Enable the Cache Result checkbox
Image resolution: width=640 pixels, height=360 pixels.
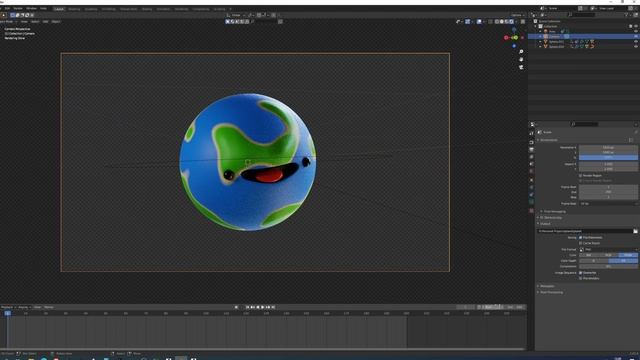(580, 243)
